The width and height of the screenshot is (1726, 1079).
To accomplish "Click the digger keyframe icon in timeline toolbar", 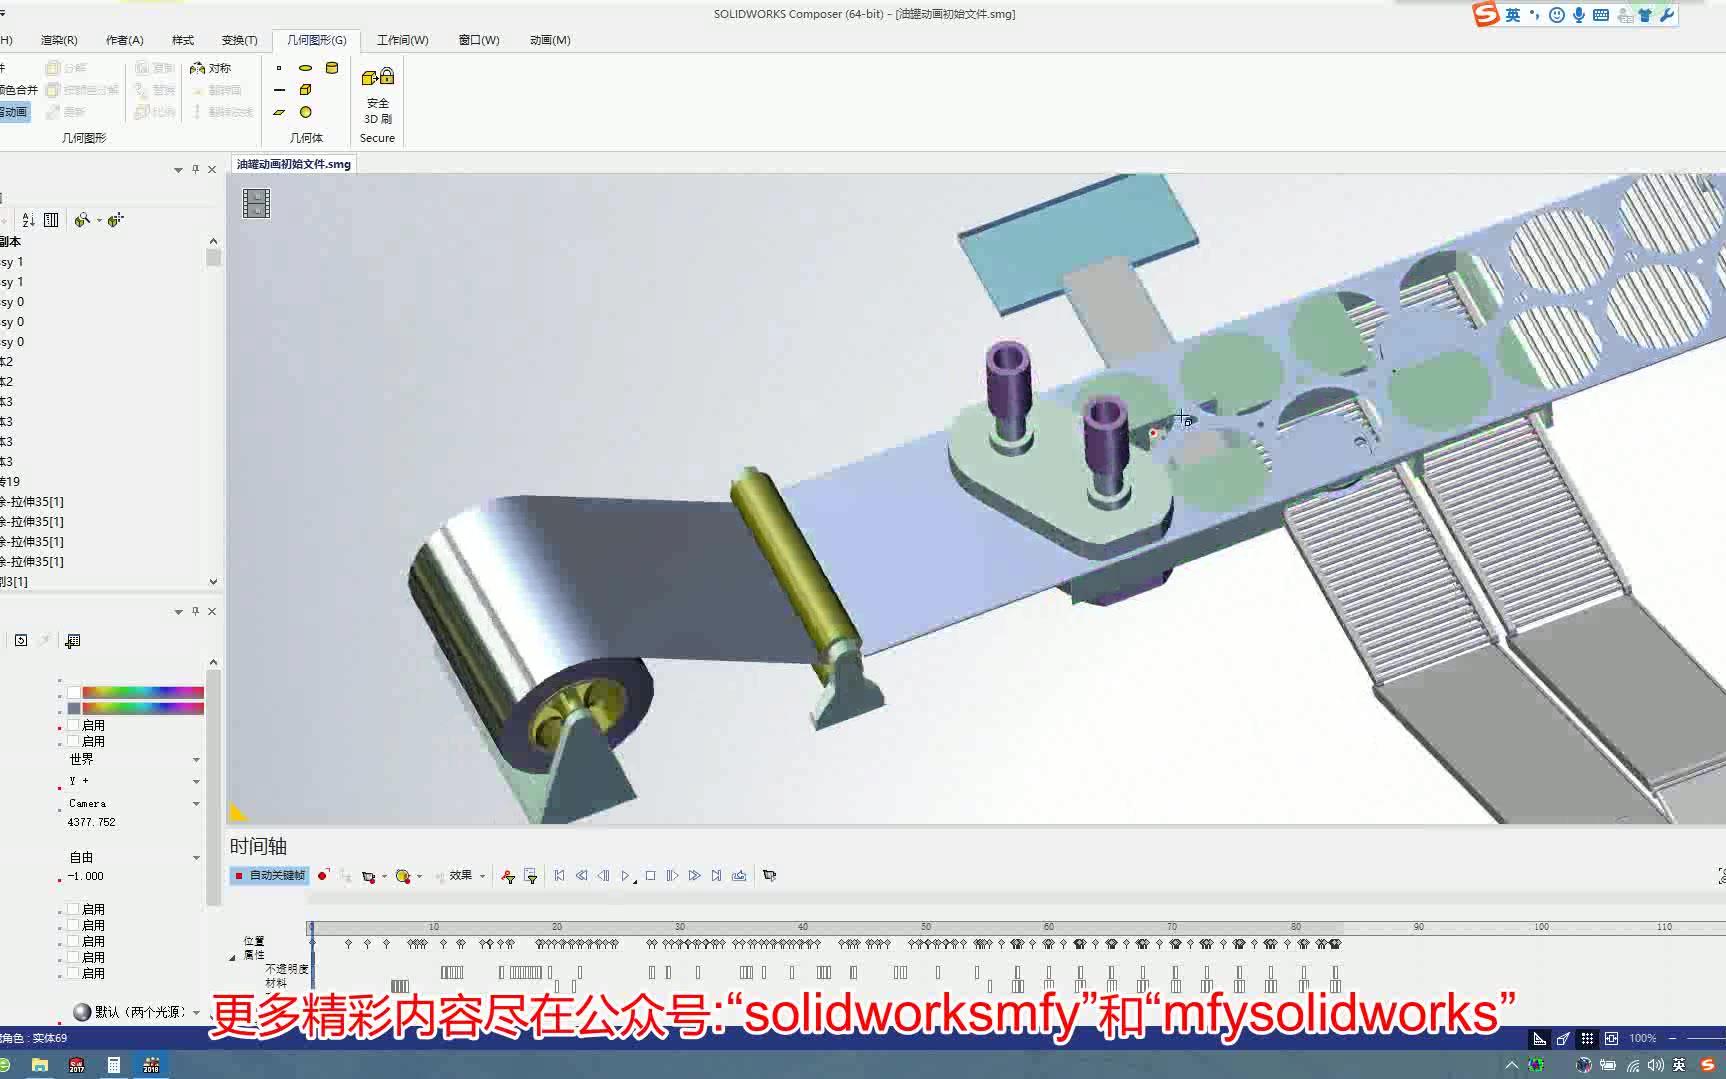I will point(403,876).
